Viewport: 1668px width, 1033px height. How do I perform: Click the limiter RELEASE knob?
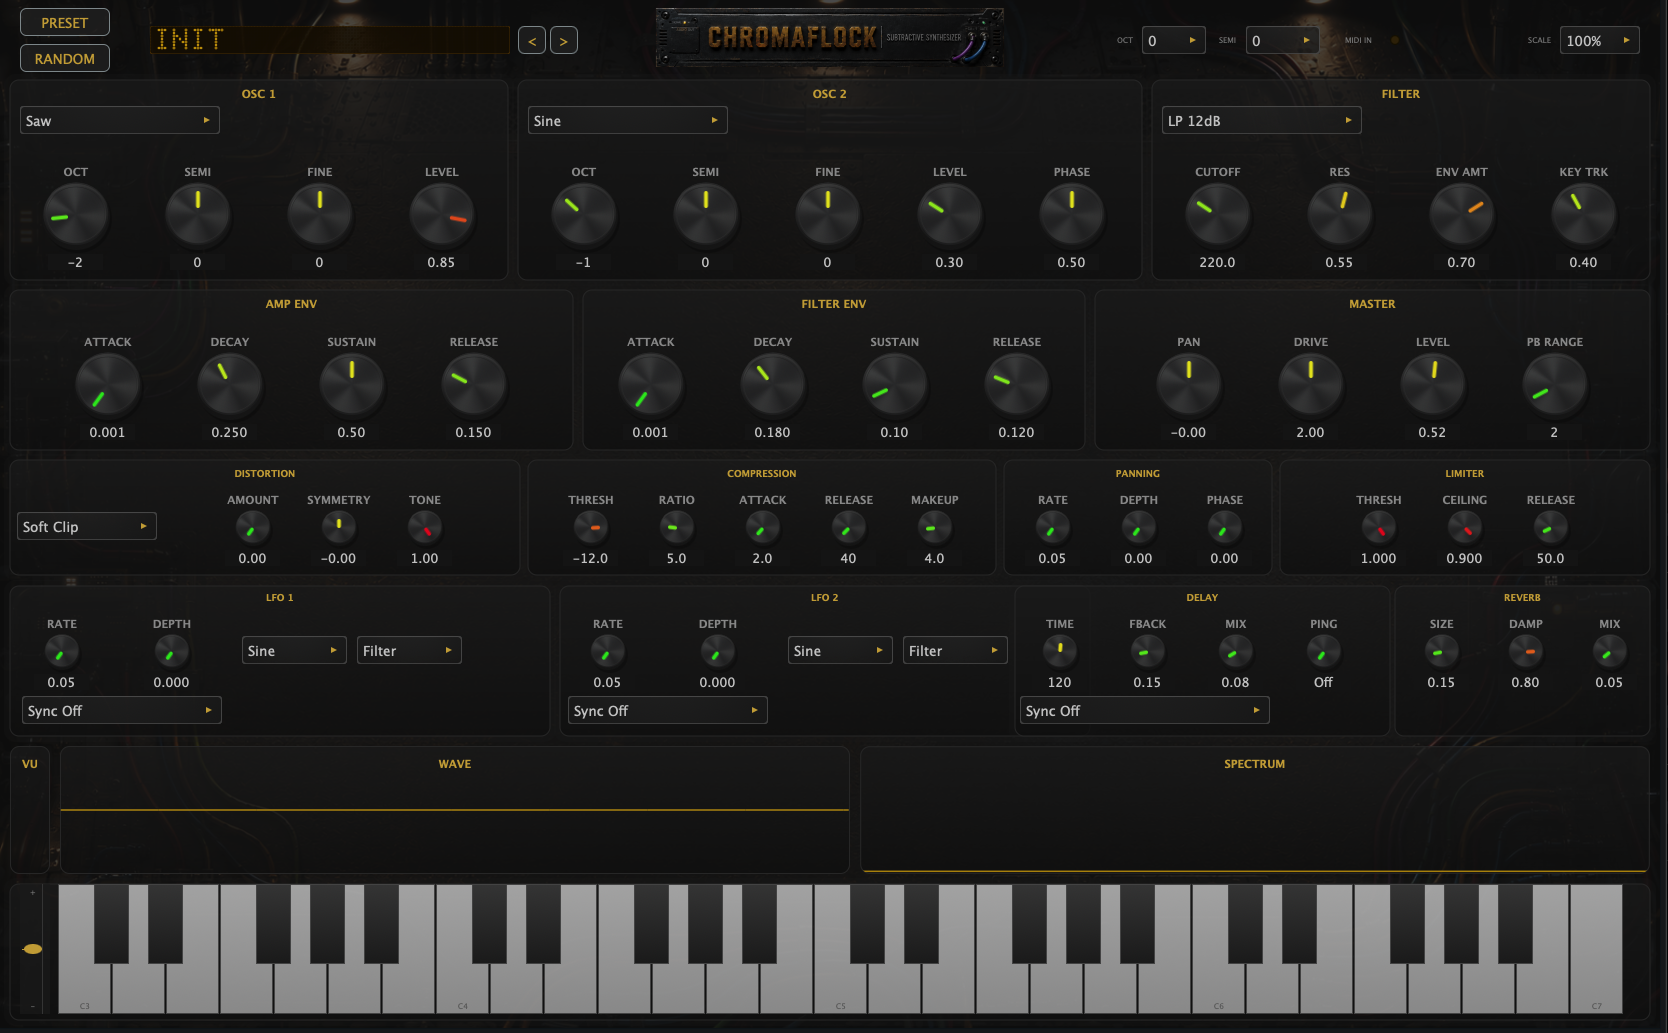(1551, 527)
